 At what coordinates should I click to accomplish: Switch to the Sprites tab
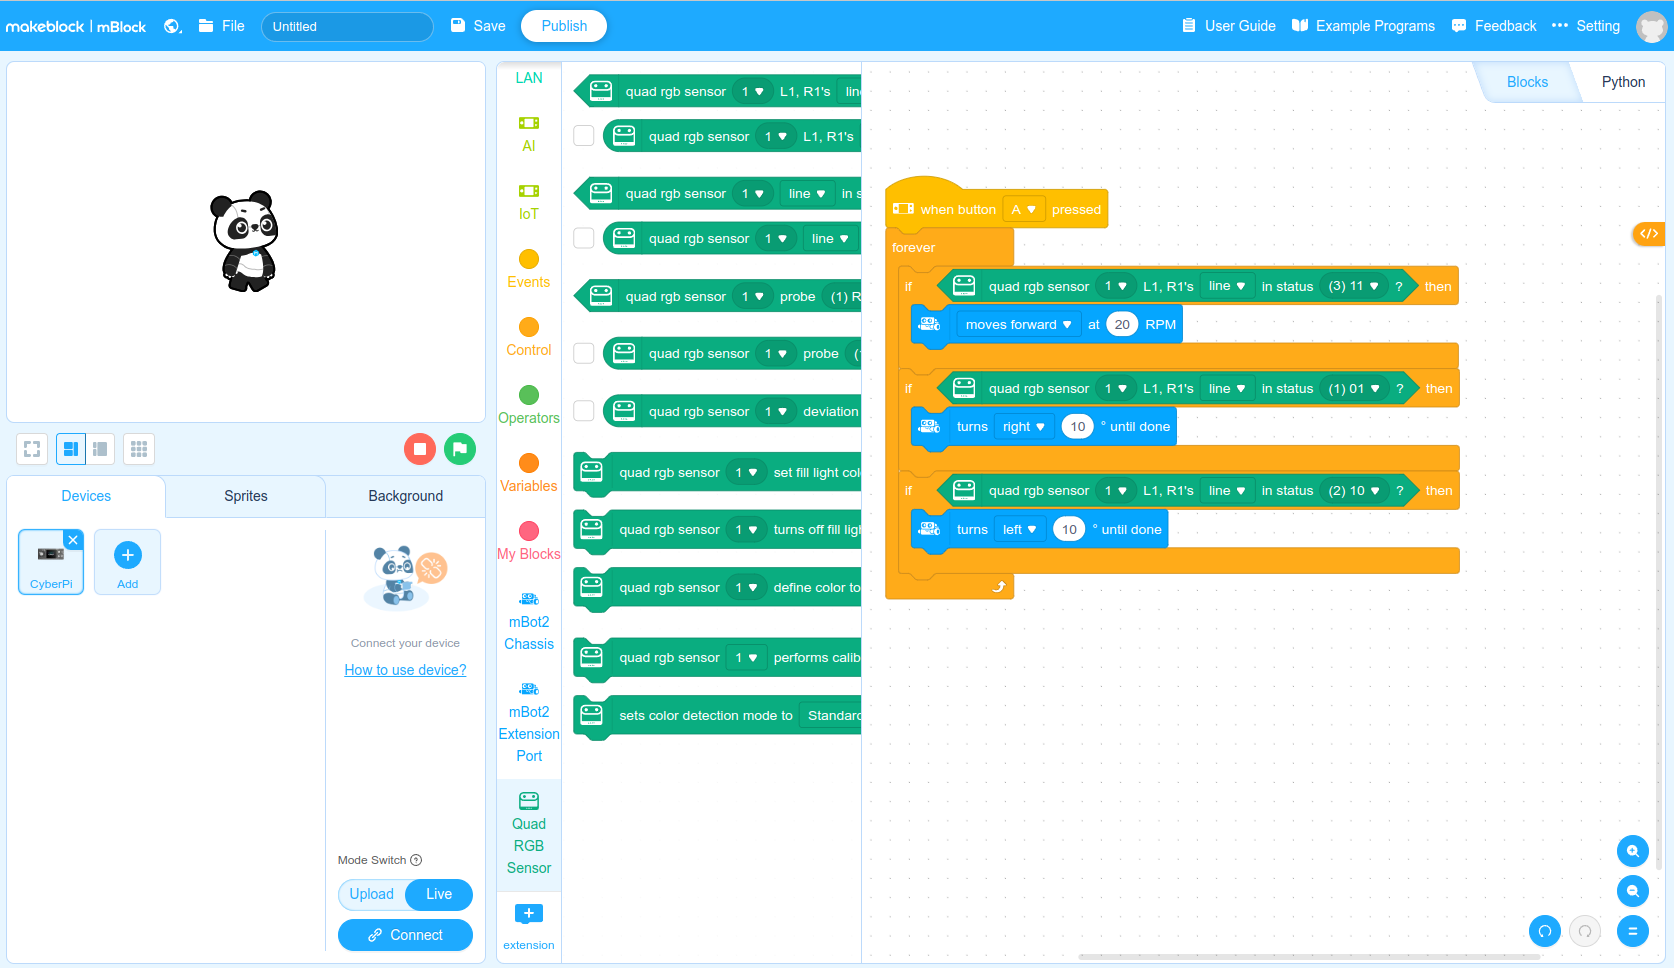pyautogui.click(x=246, y=496)
